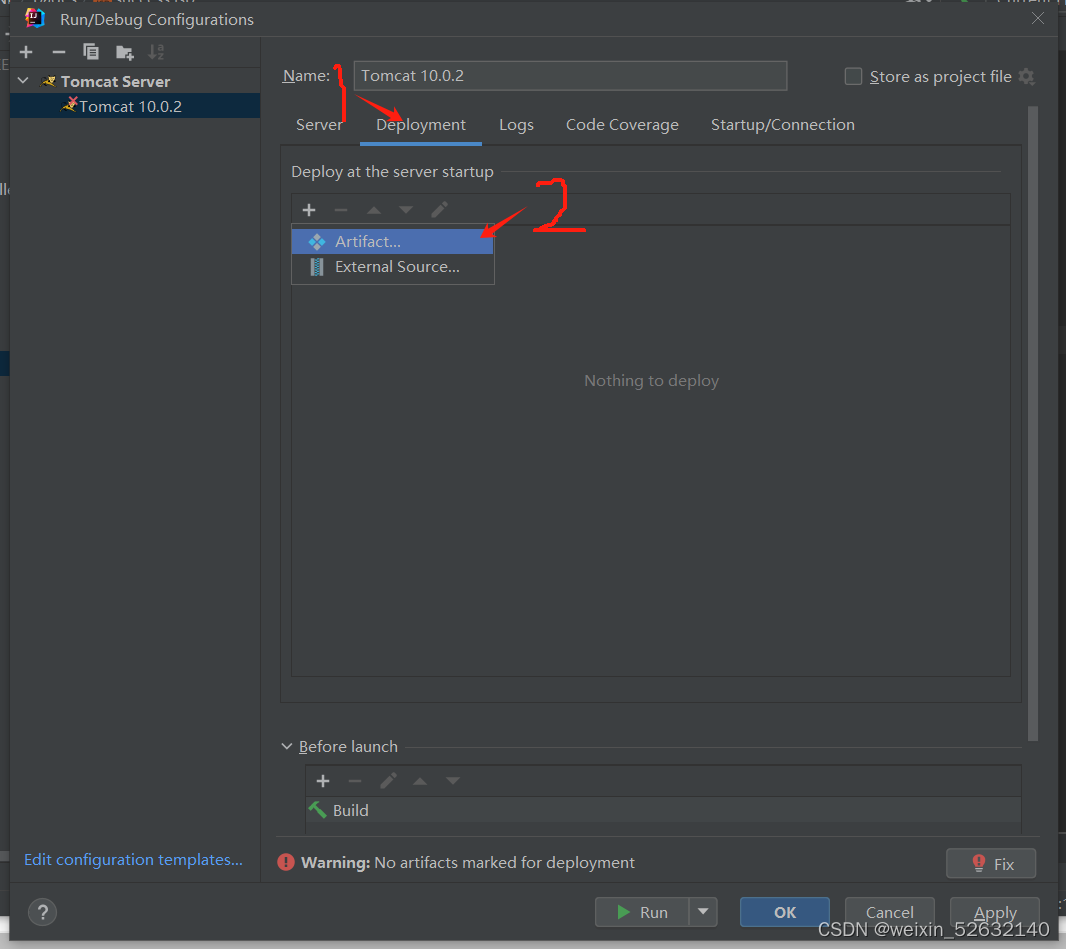1066x949 pixels.
Task: Switch to the Deployment tab
Action: pos(421,124)
